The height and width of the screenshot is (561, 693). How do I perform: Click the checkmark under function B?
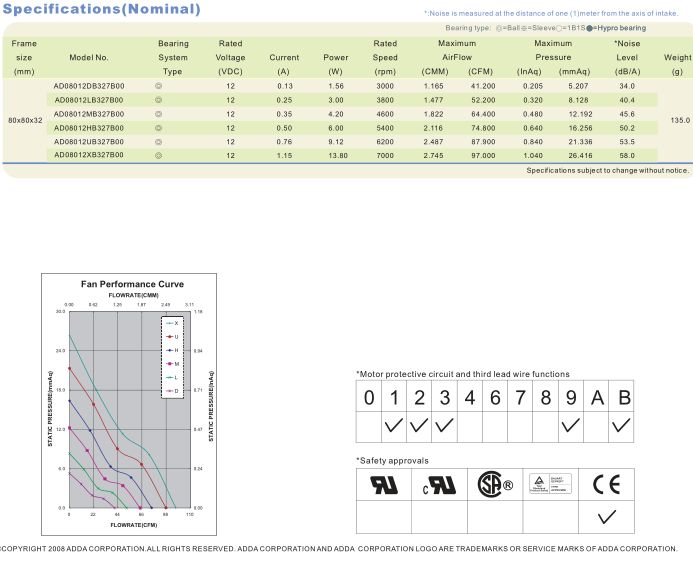tap(621, 425)
